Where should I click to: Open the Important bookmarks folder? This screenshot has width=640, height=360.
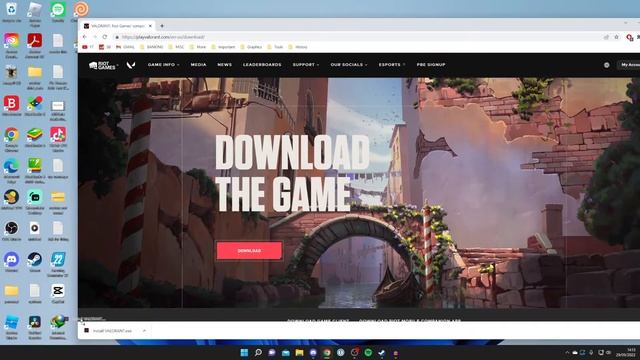point(223,47)
